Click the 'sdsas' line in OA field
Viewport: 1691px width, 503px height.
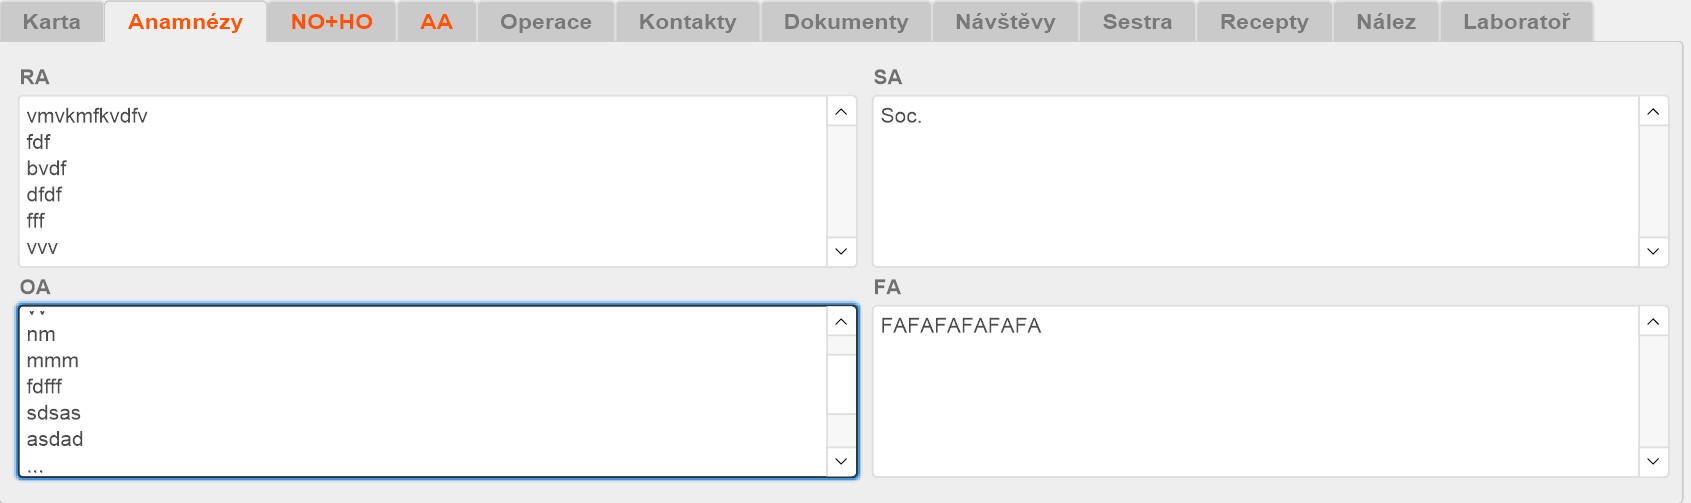[x=54, y=413]
